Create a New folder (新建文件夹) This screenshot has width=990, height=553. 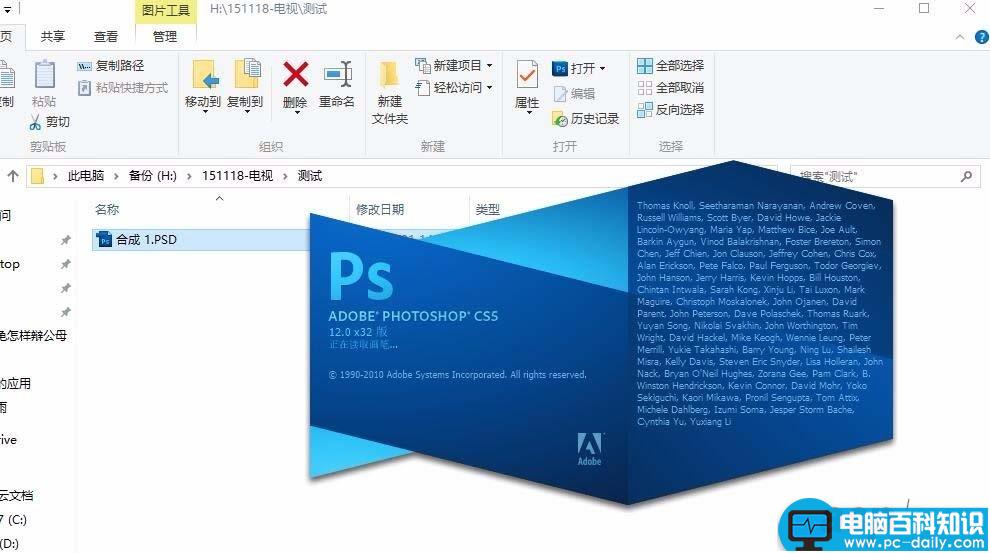390,92
